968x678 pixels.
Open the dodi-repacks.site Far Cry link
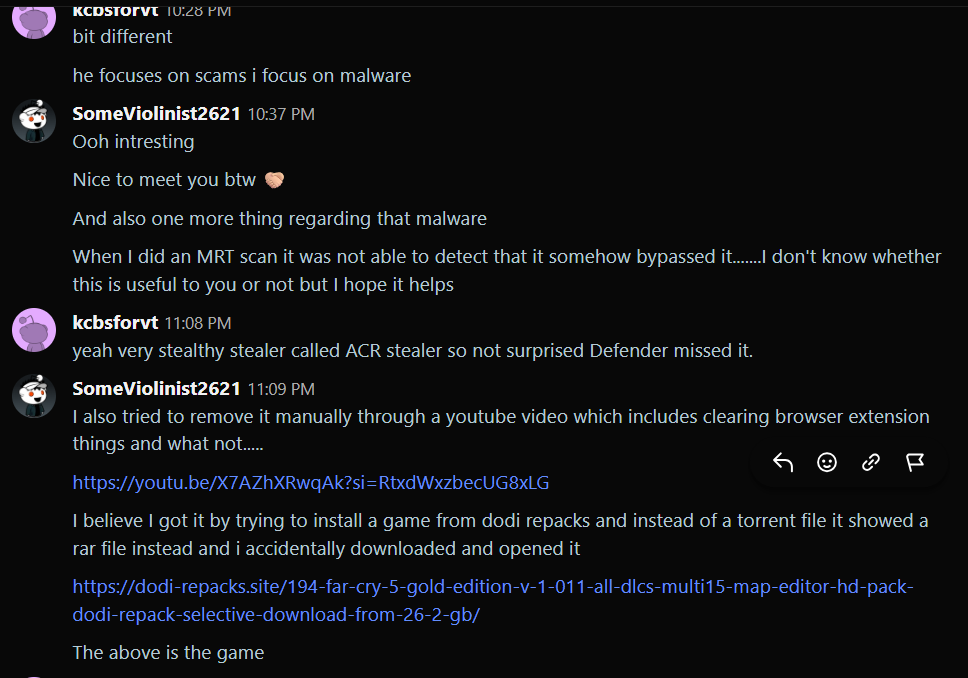pos(493,600)
